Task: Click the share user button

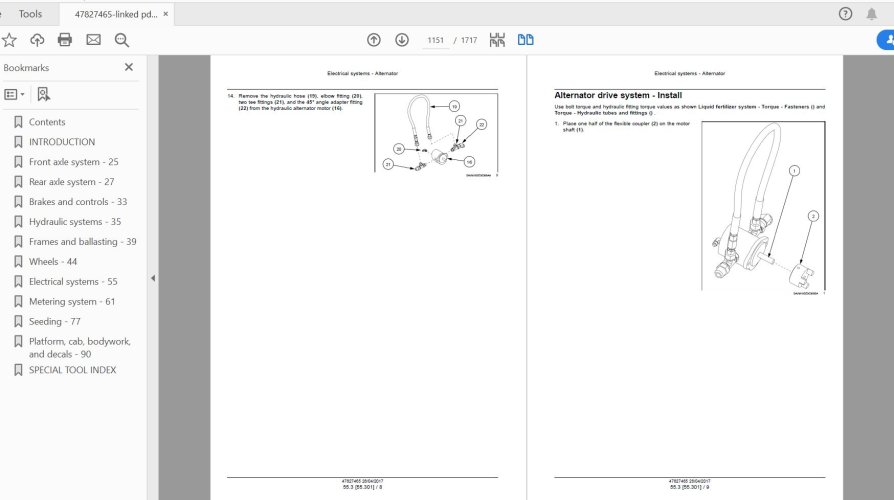Action: (x=885, y=40)
